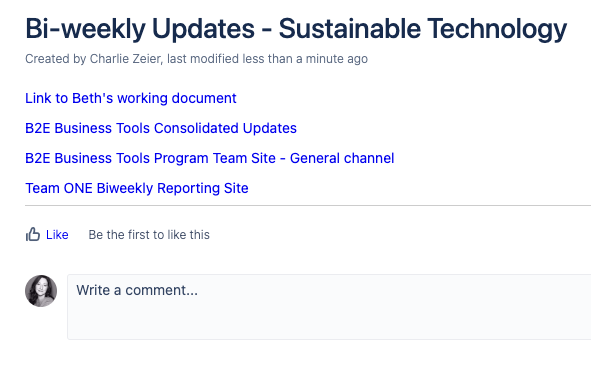Focus the Write a comment field
This screenshot has height=367, width=591.
[x=329, y=307]
